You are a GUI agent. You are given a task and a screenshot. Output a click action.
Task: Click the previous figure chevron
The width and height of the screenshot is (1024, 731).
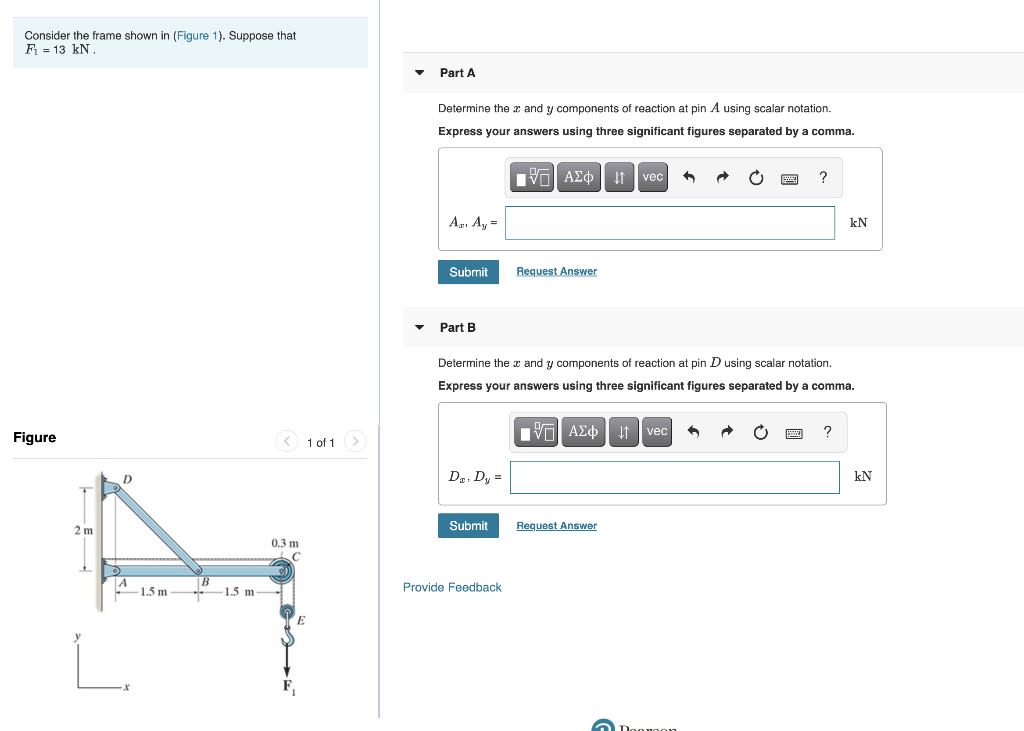[286, 441]
